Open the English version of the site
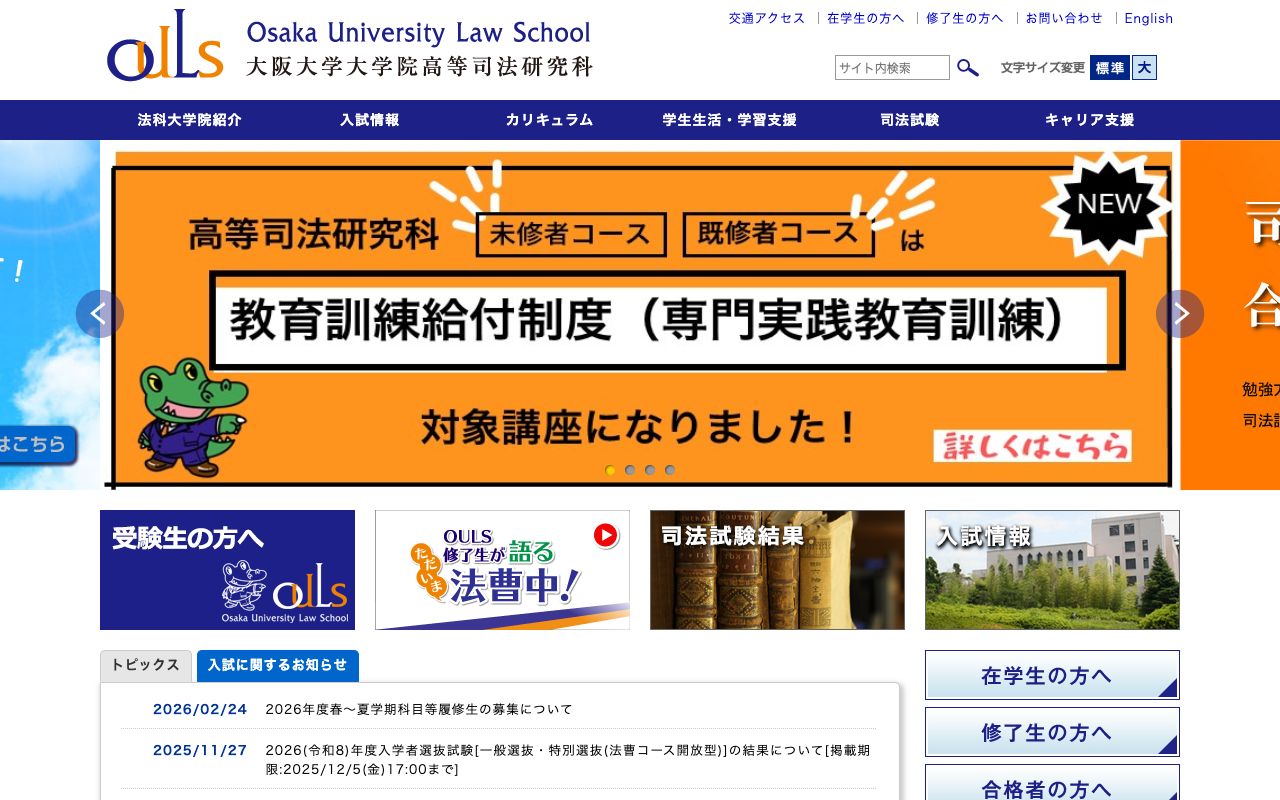The height and width of the screenshot is (800, 1280). pyautogui.click(x=1148, y=18)
